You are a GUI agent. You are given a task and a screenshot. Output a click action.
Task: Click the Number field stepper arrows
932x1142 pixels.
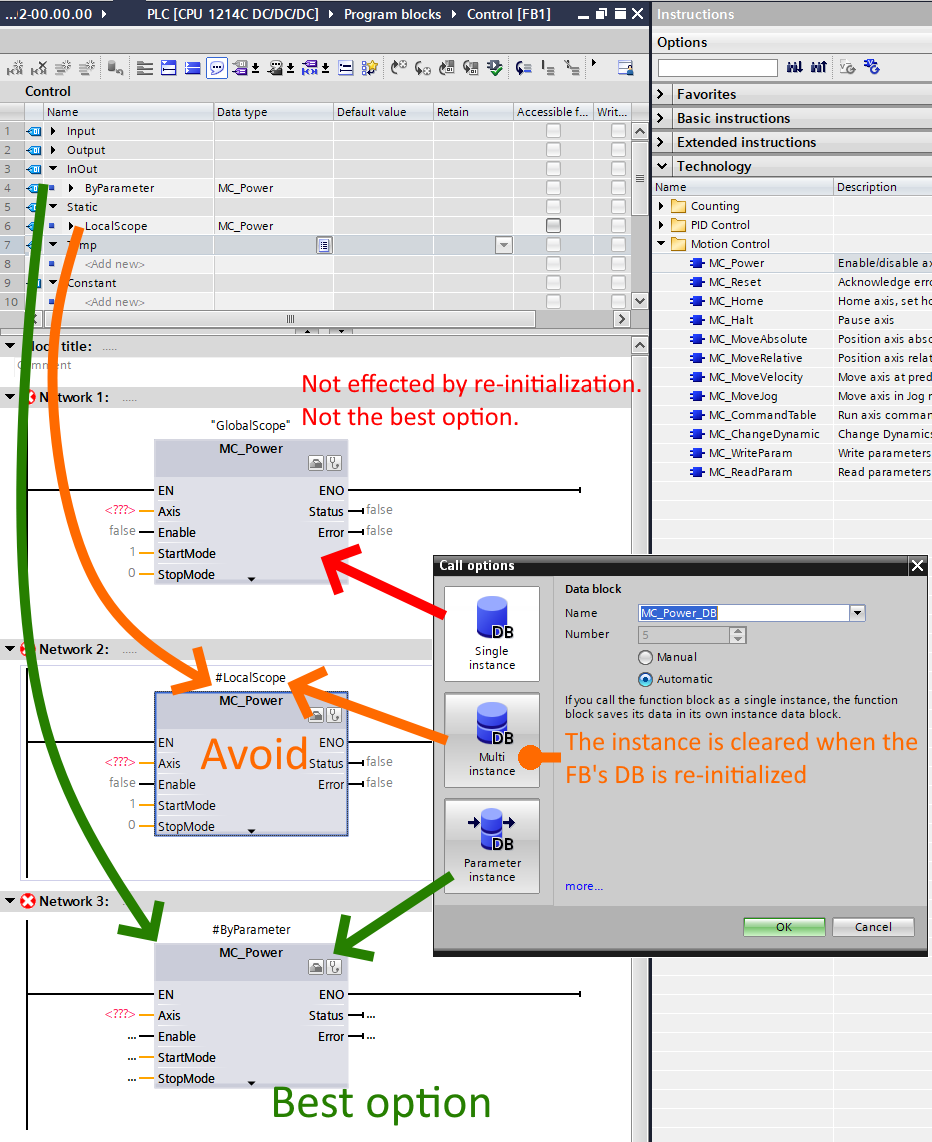(738, 634)
